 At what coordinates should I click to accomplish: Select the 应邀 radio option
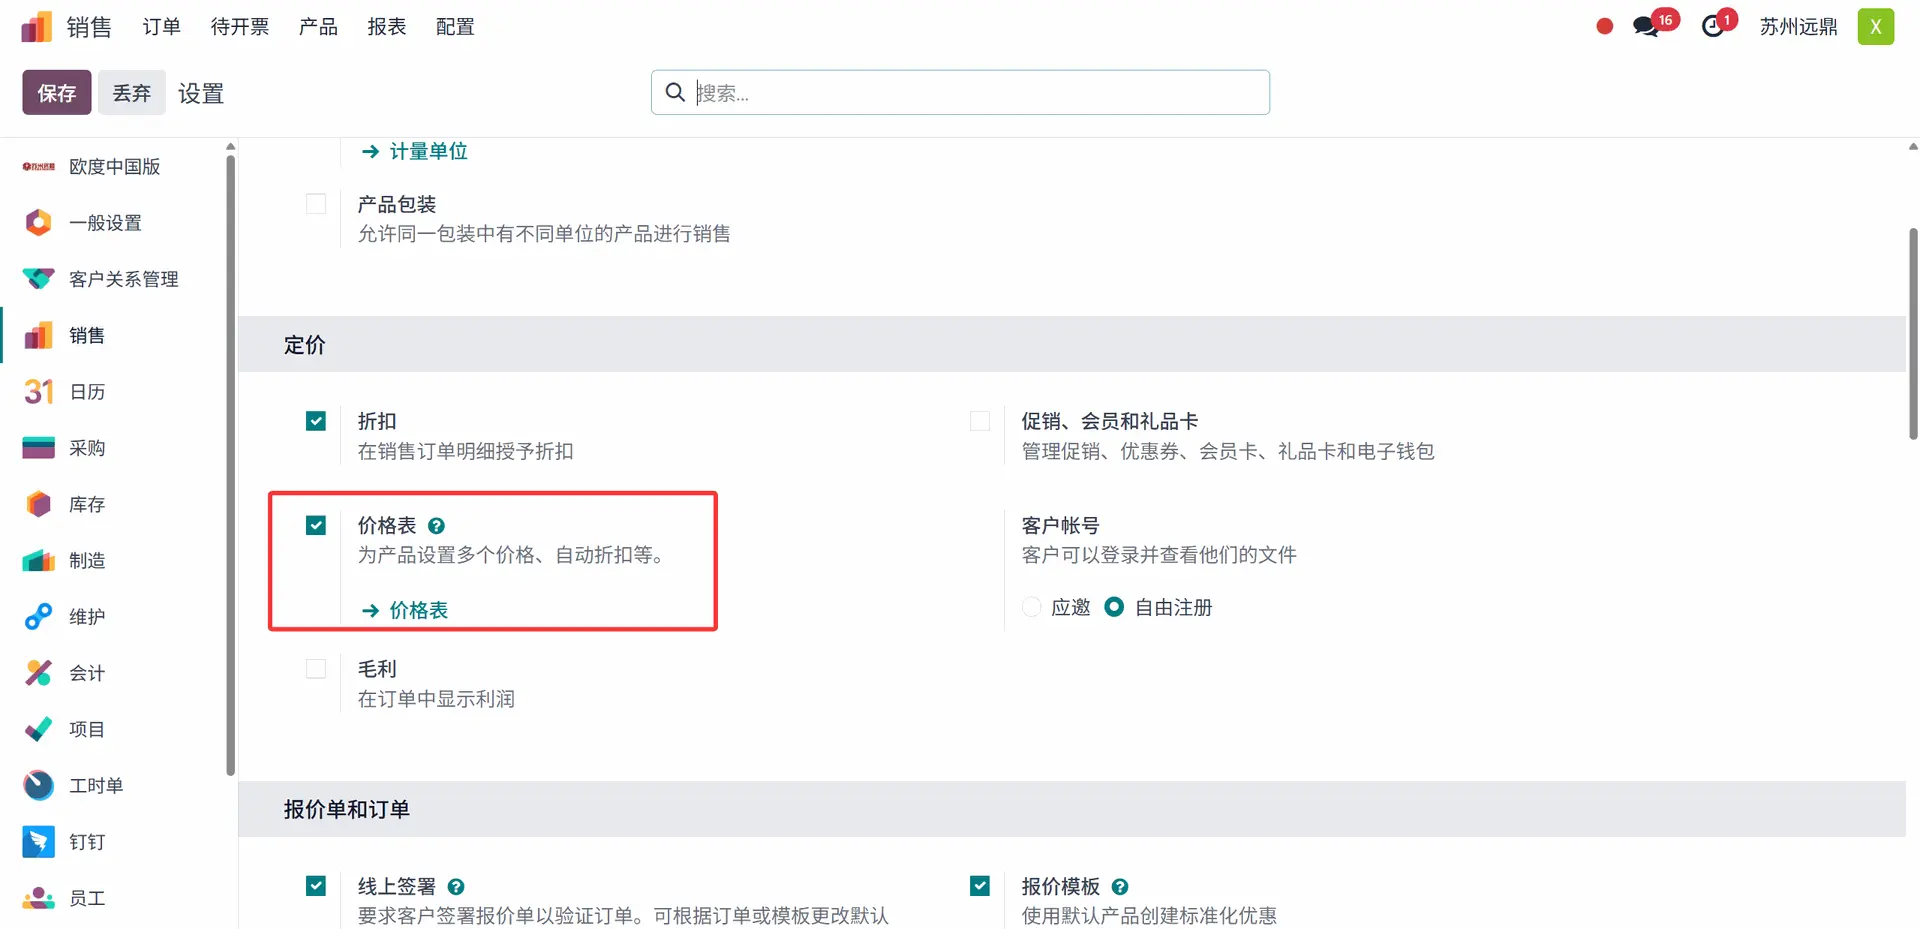pos(1032,607)
